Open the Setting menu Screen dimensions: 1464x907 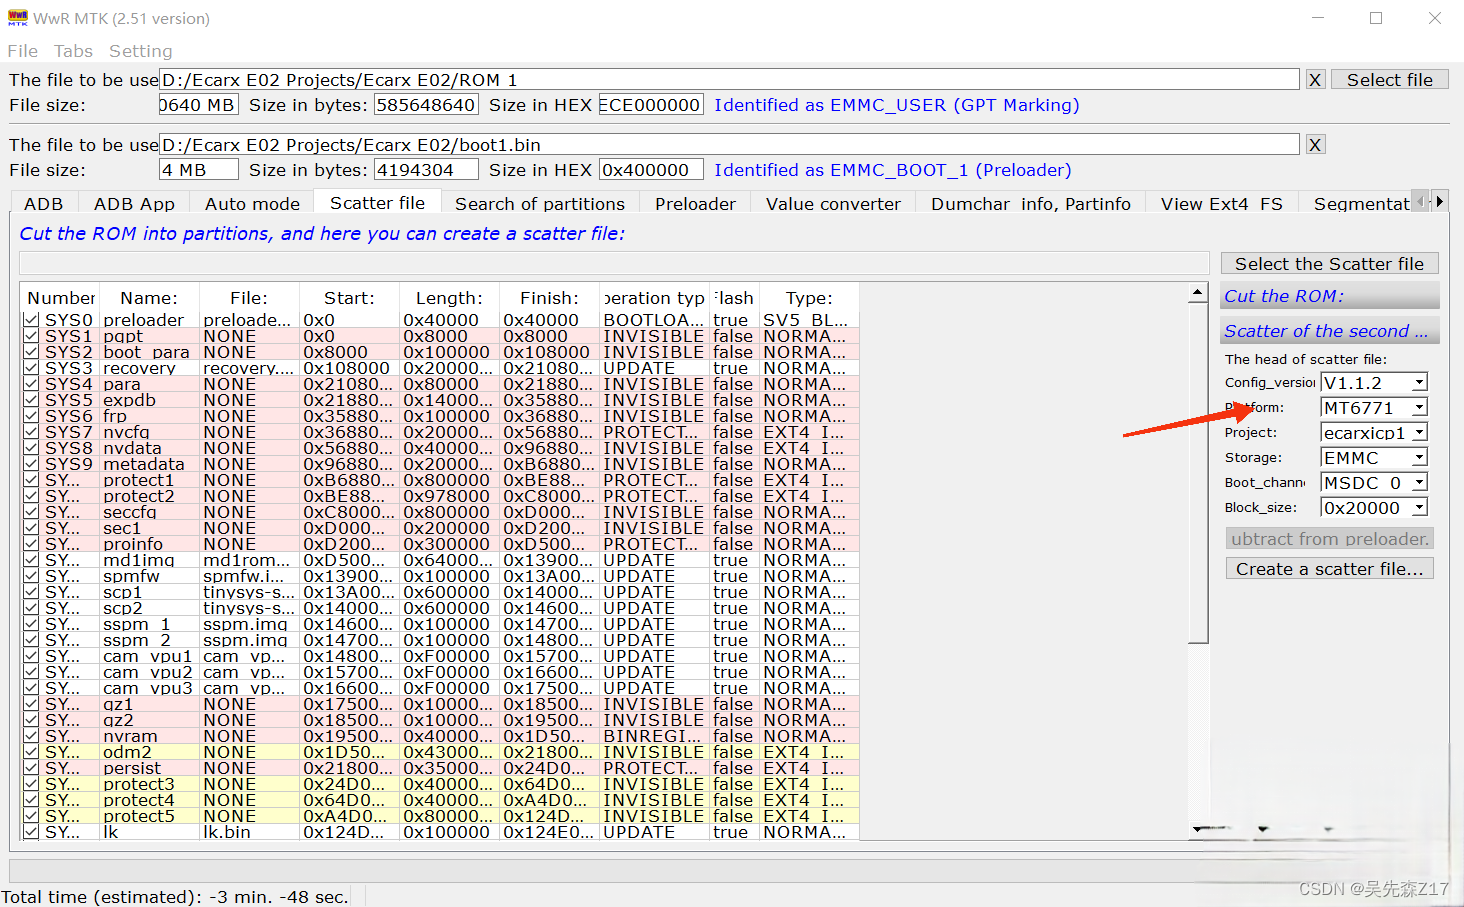[140, 51]
